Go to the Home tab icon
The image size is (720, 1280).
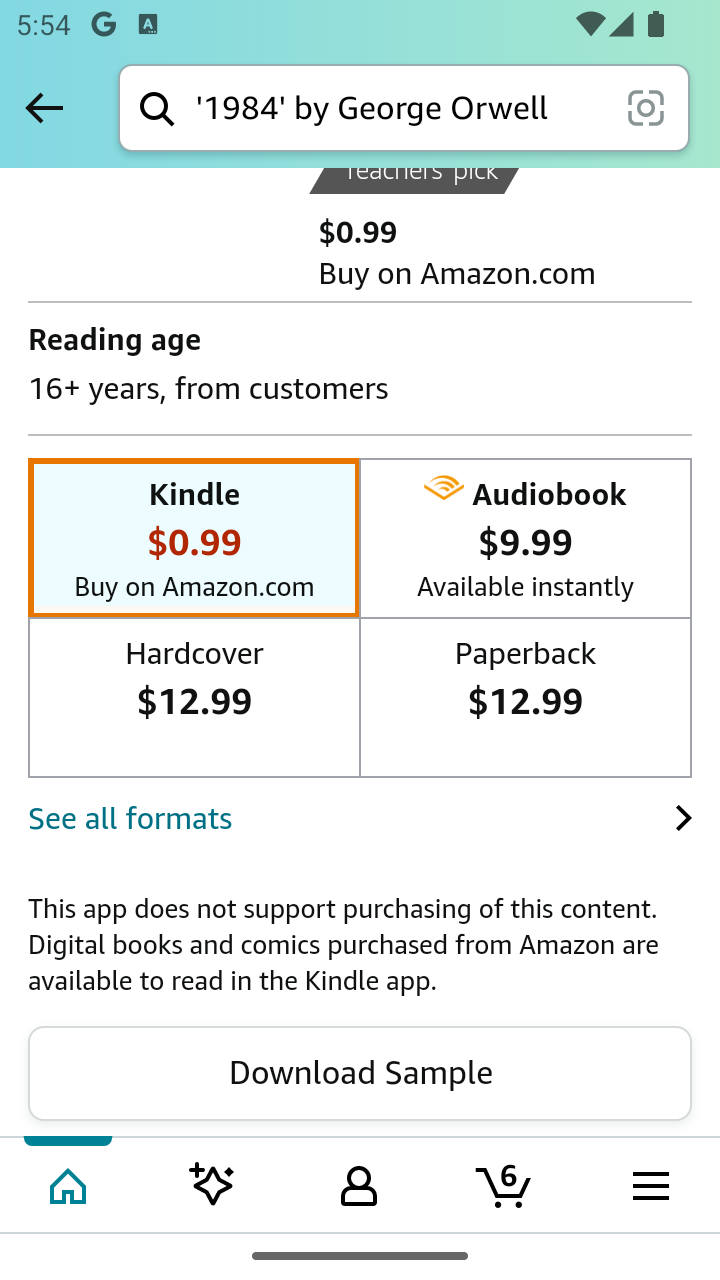point(68,1187)
